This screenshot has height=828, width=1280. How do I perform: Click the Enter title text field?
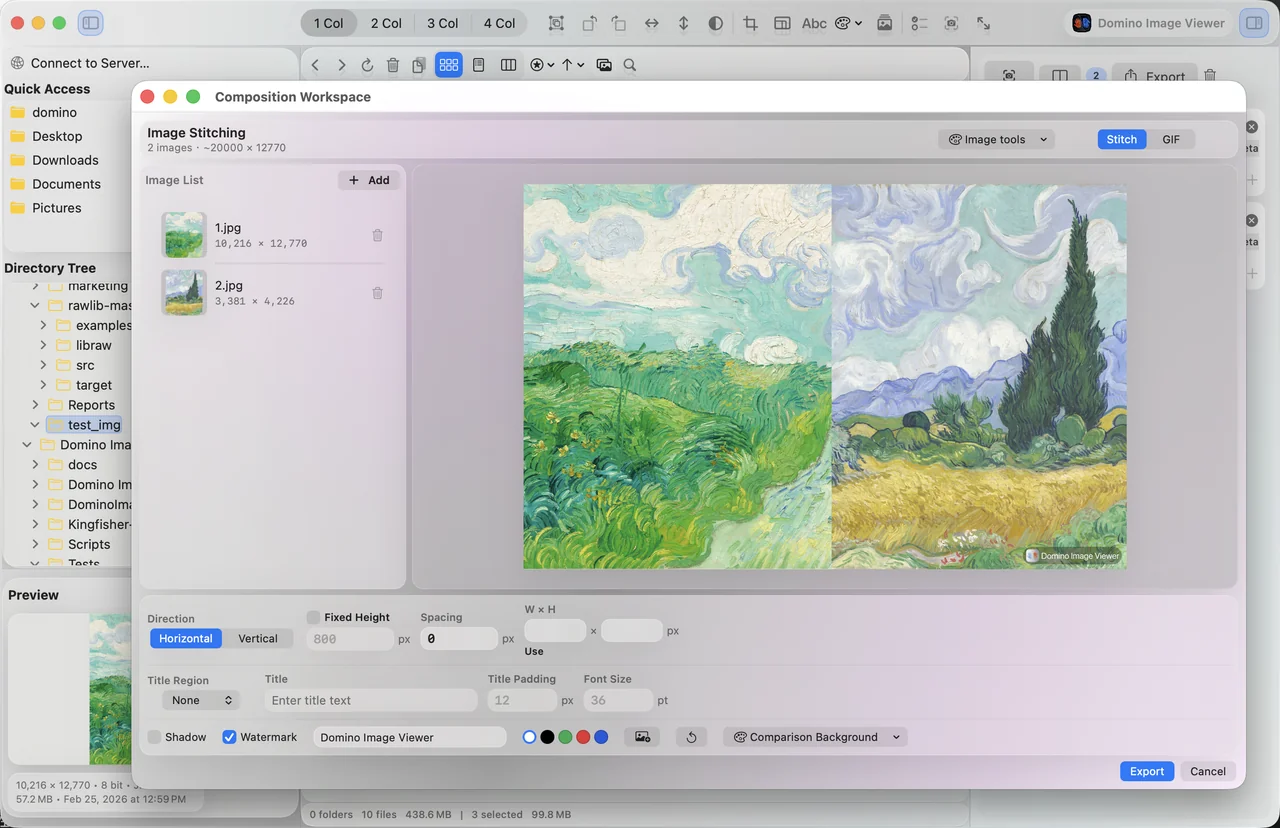coord(371,701)
